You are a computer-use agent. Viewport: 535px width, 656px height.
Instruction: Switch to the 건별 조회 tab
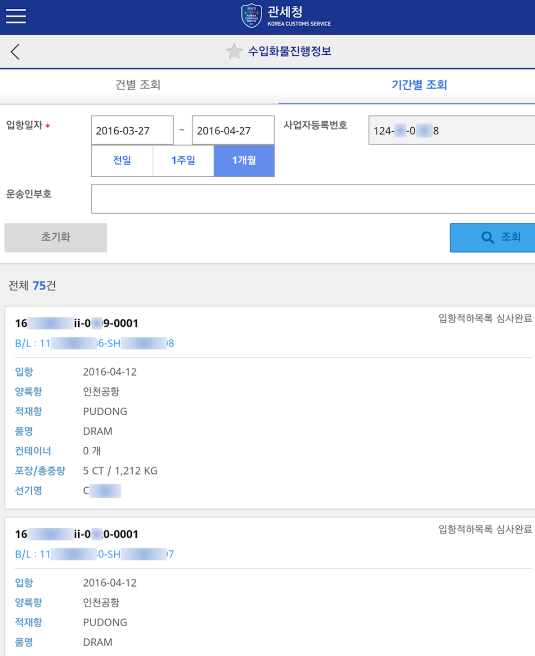pos(138,85)
